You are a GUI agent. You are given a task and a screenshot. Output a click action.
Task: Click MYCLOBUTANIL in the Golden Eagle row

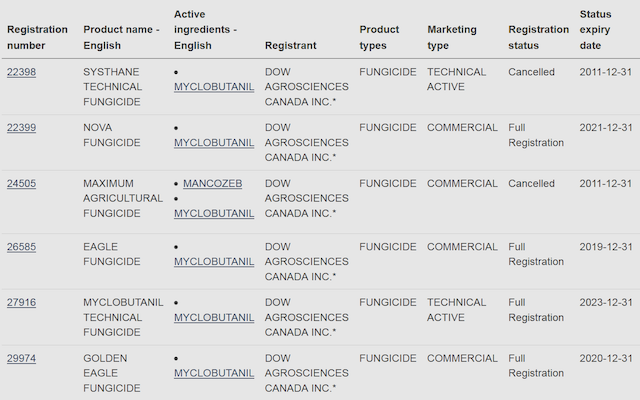[x=213, y=373]
